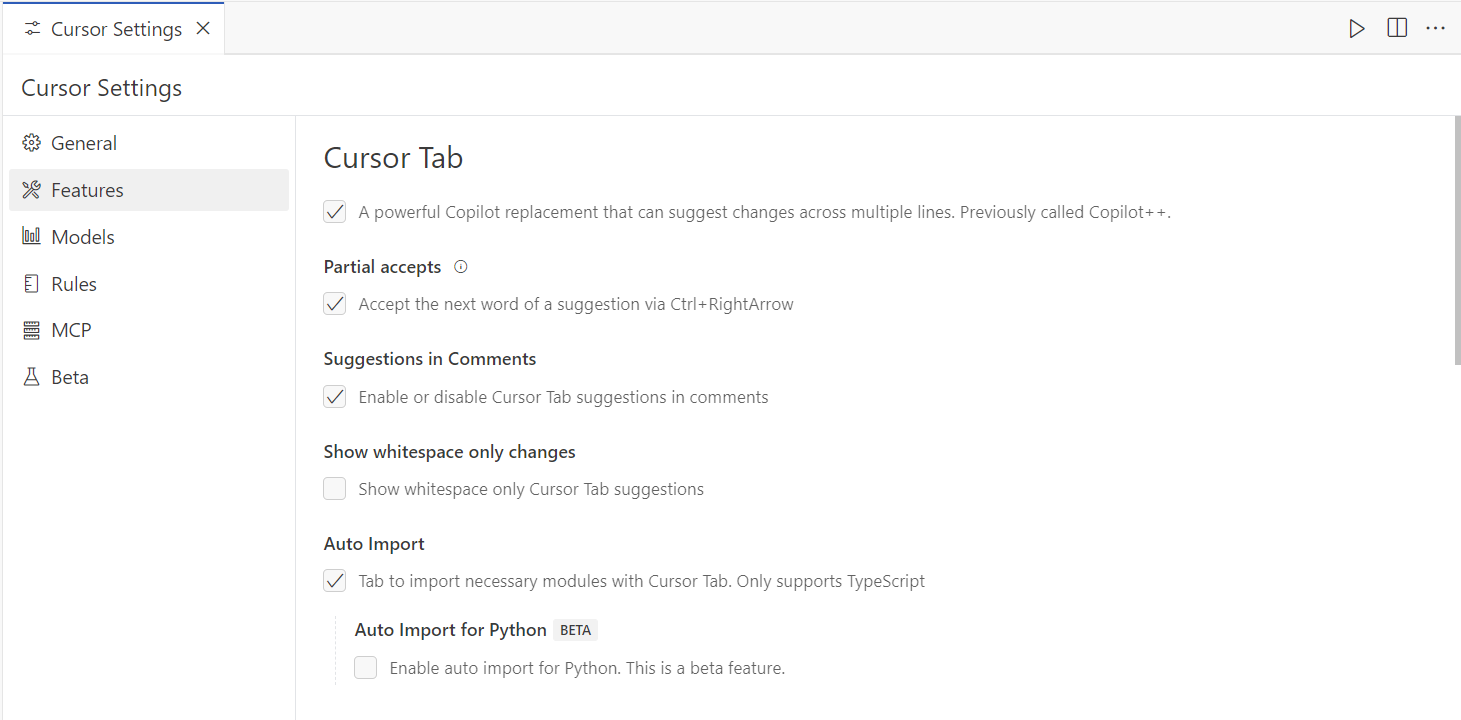Uncheck Tab to import necessary modules
This screenshot has height=720, width=1461.
(335, 581)
